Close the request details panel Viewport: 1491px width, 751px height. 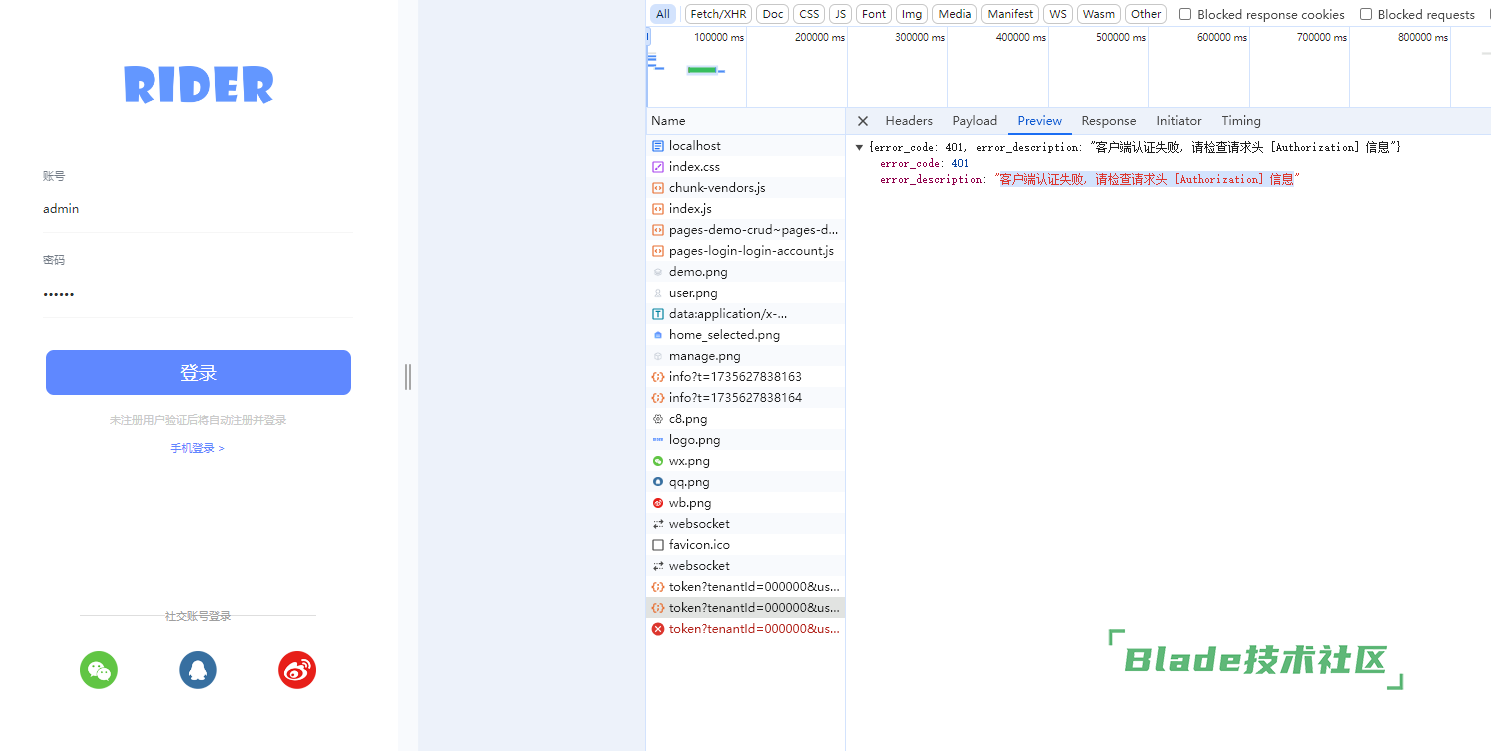click(863, 121)
